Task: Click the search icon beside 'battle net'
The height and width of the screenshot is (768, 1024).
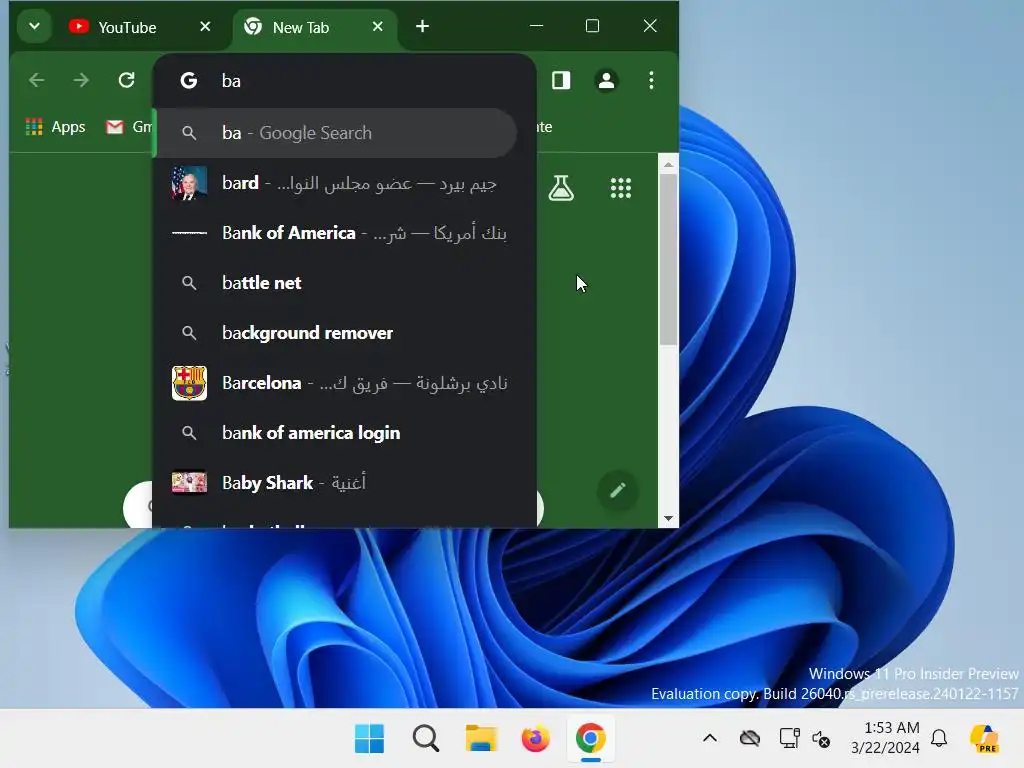Action: [189, 283]
